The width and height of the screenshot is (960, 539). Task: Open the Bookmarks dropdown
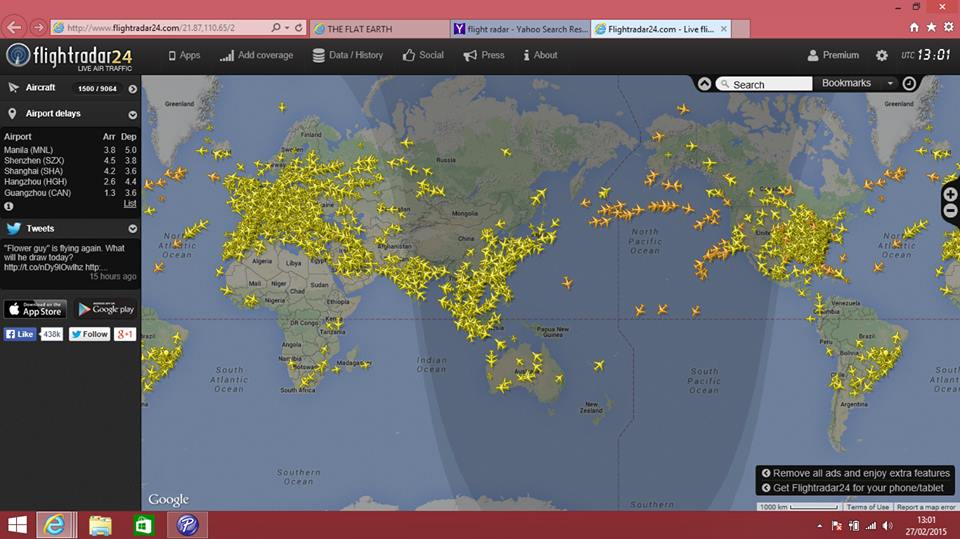[856, 83]
